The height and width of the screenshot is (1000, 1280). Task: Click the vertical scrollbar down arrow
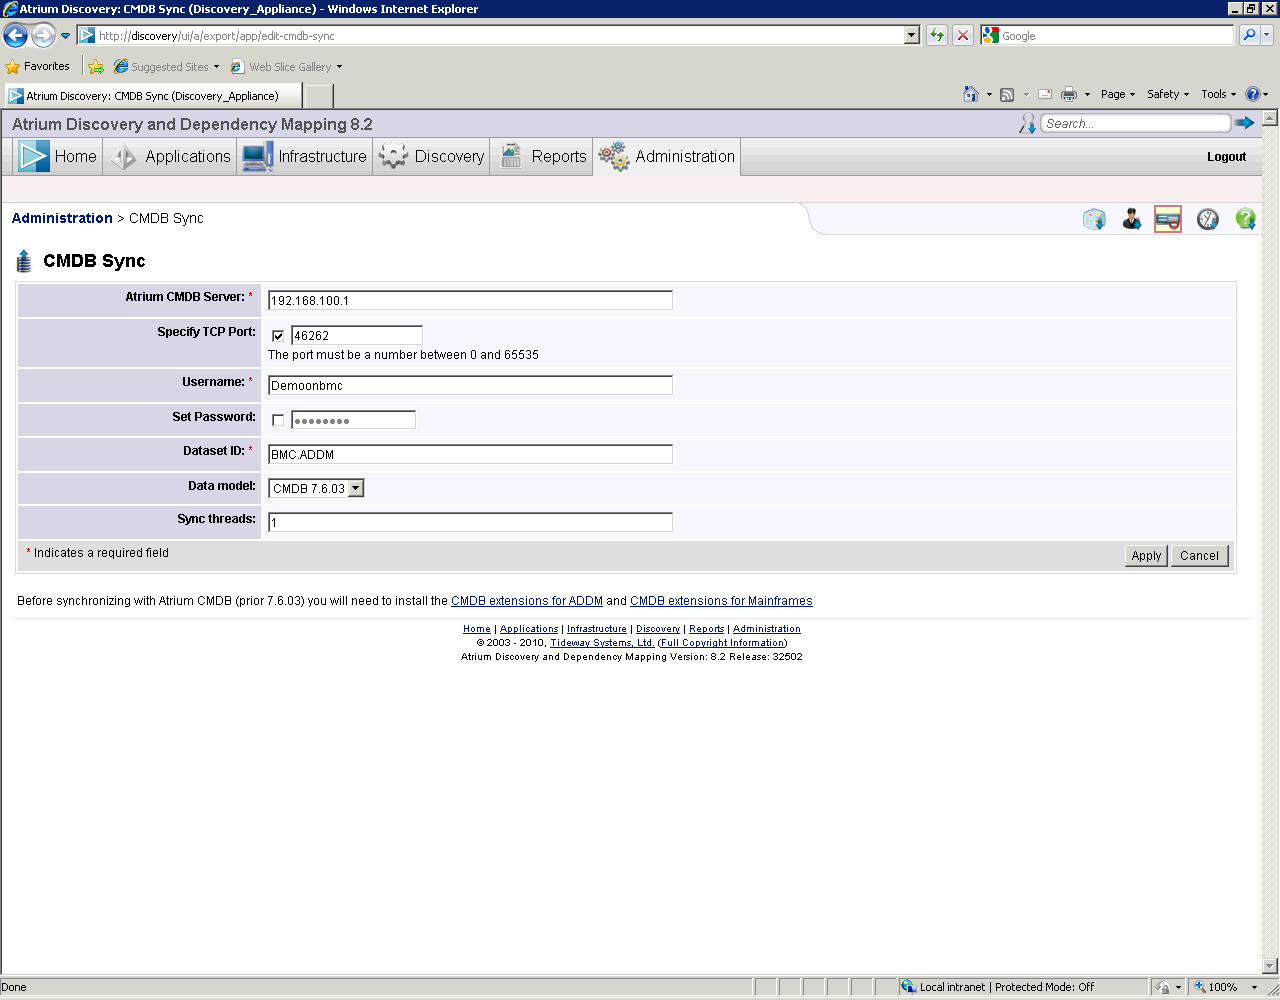click(1270, 966)
